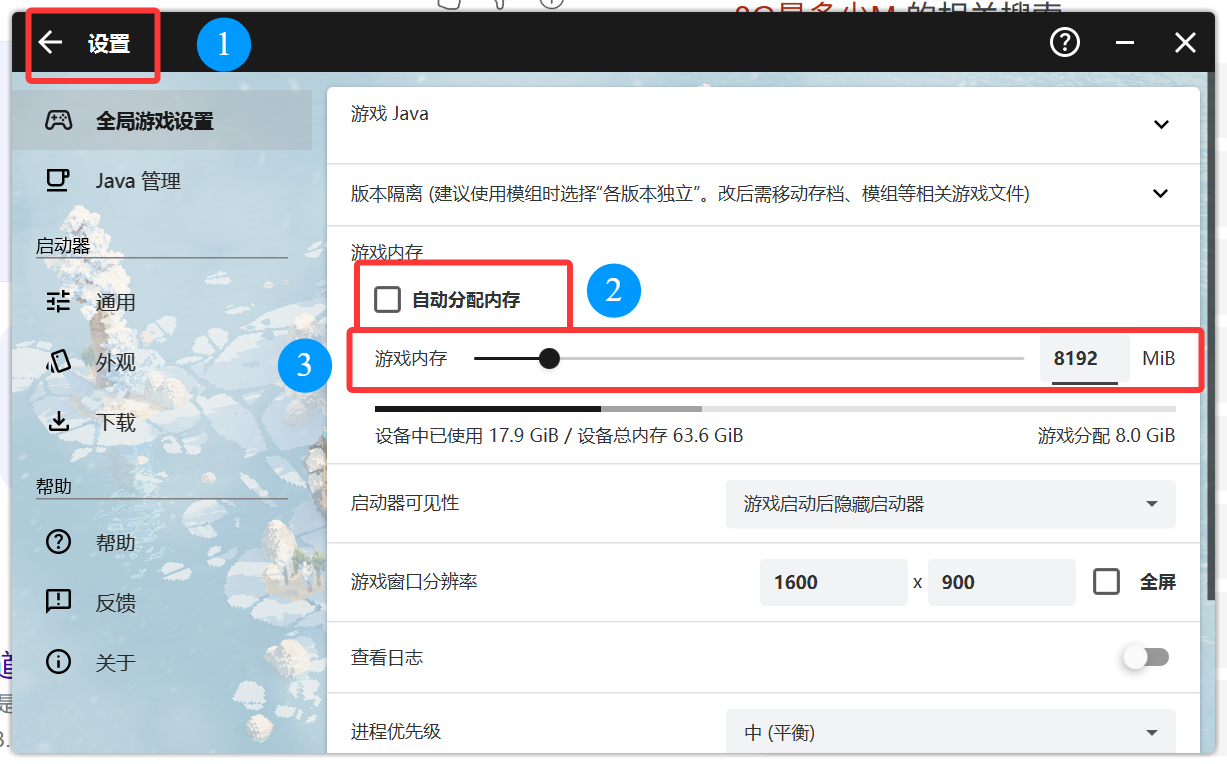Open 外观 settings page

tap(162, 361)
